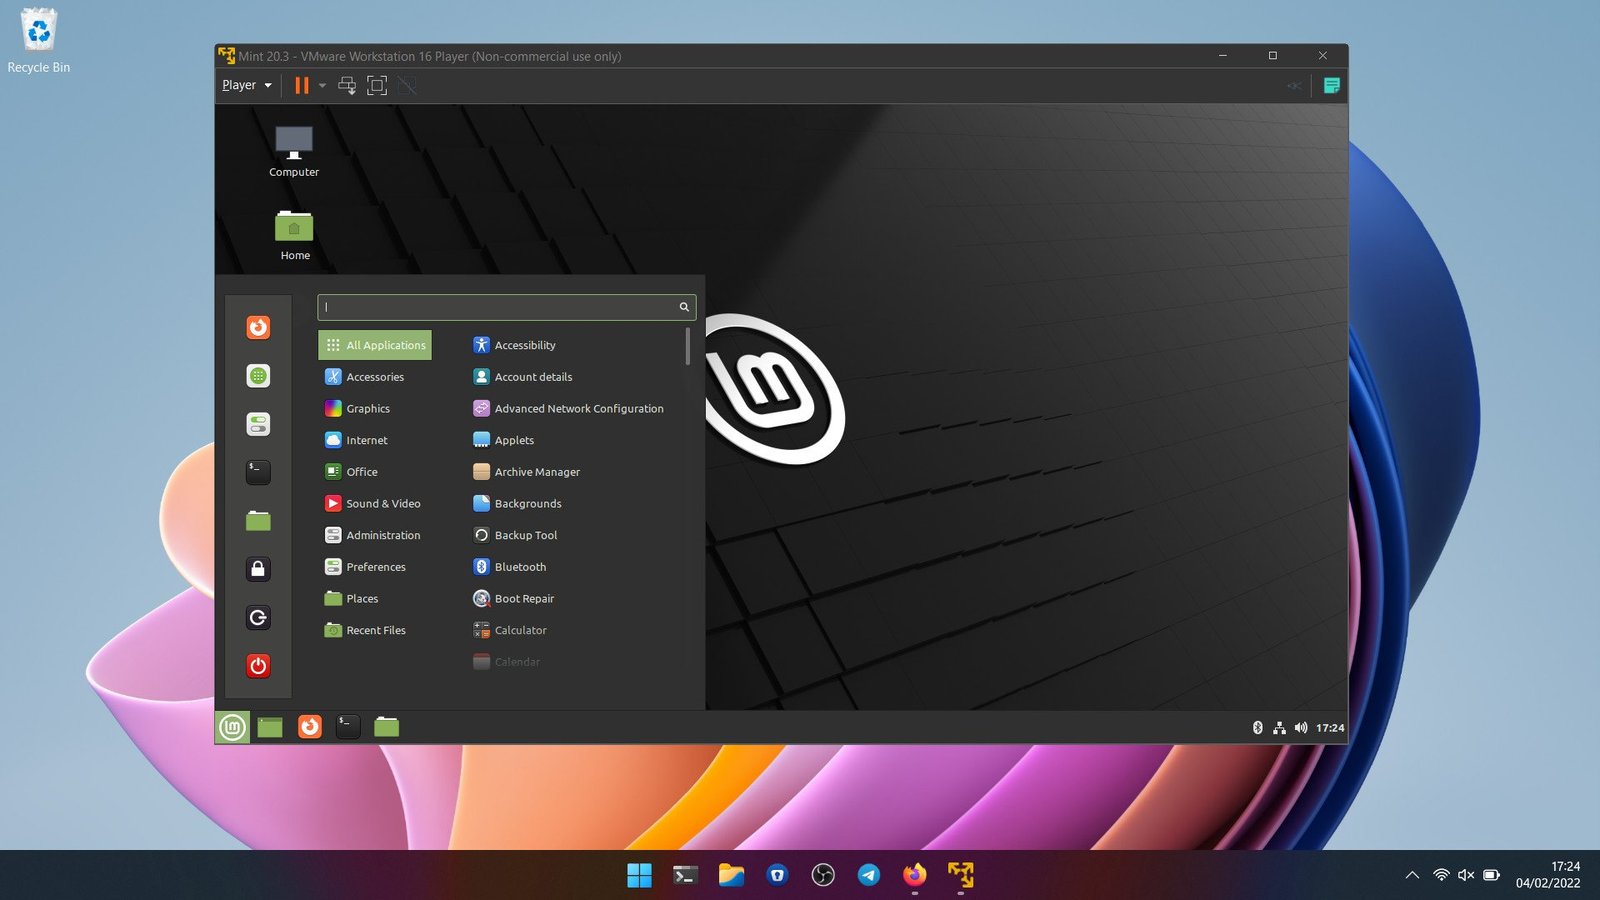Open the Recycle Bin on Windows desktop

coord(39,40)
